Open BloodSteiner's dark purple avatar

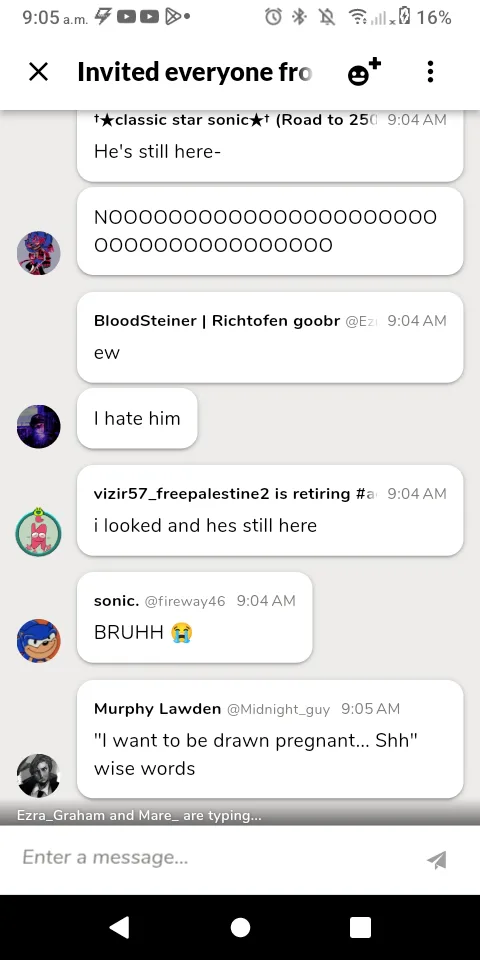tap(39, 426)
